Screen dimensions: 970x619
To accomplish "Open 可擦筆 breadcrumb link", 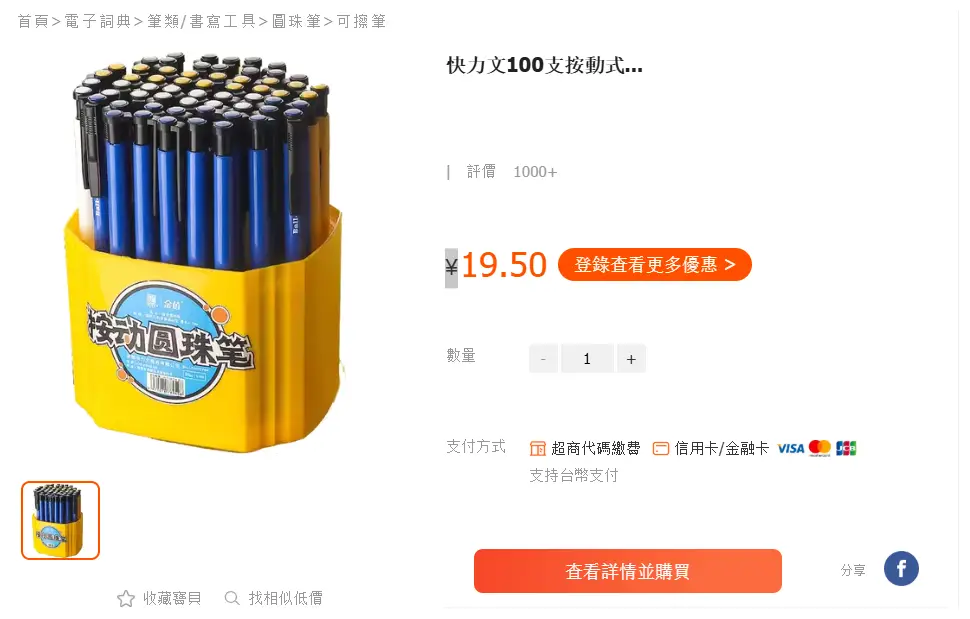I will [x=361, y=21].
